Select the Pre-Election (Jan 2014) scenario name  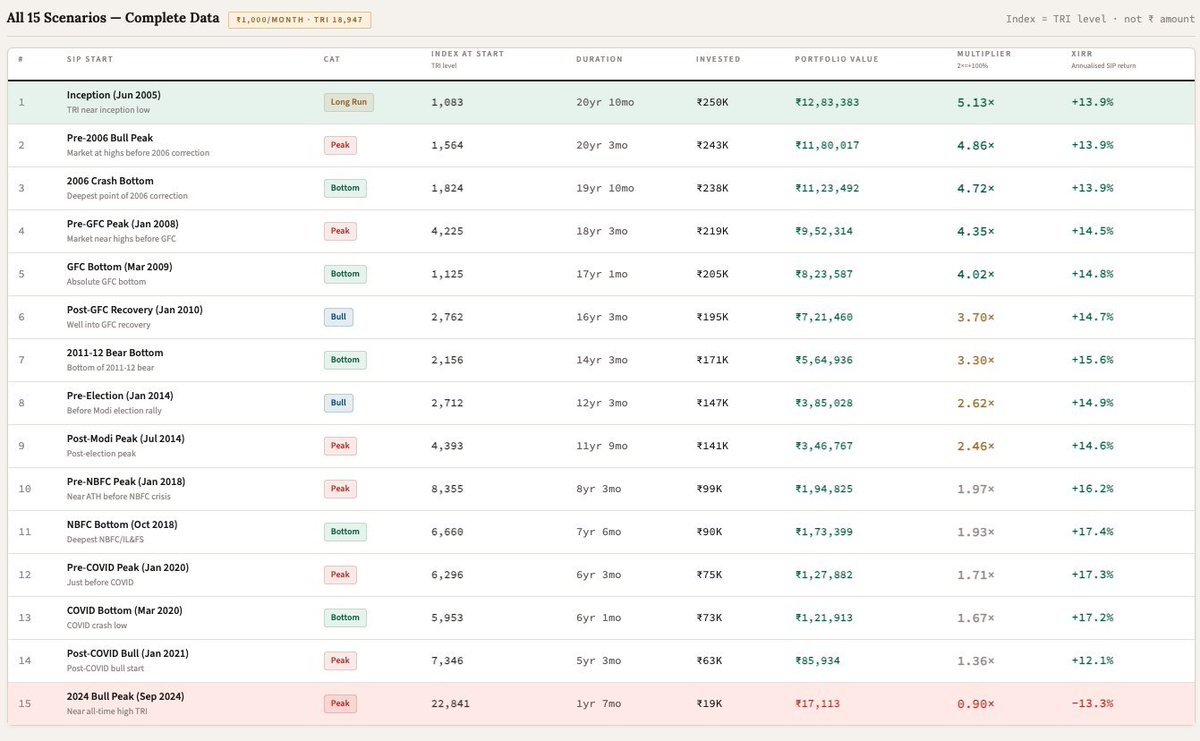point(119,396)
